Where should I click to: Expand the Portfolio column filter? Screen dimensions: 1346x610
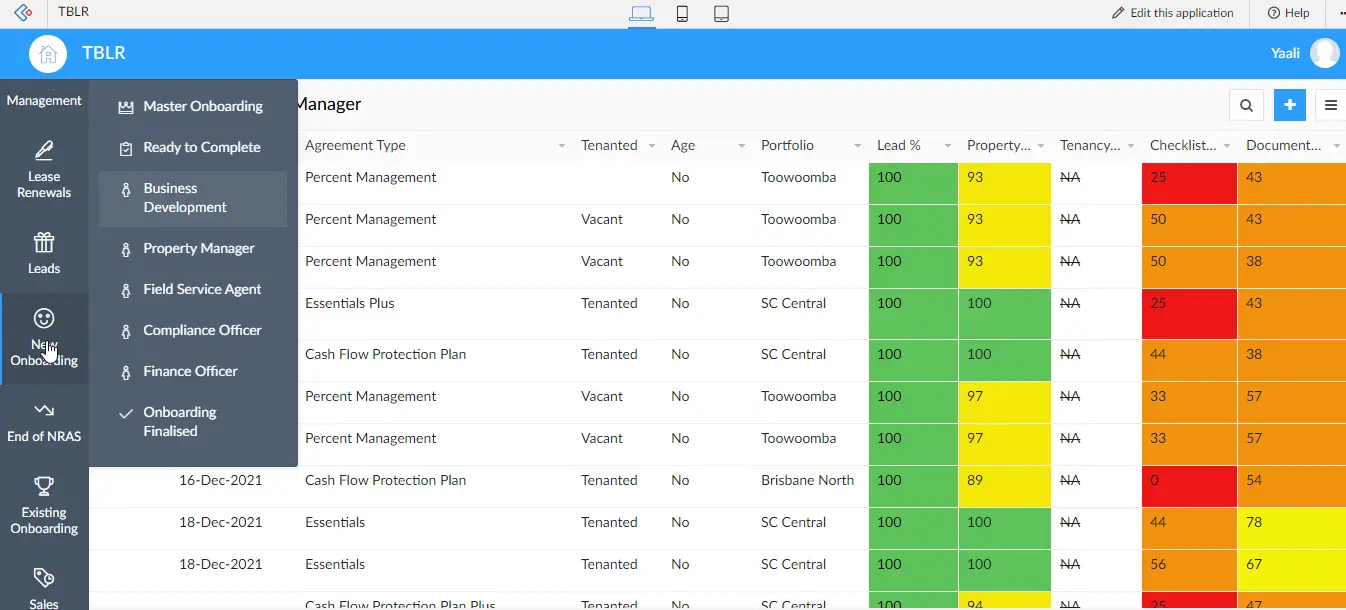[x=857, y=145]
